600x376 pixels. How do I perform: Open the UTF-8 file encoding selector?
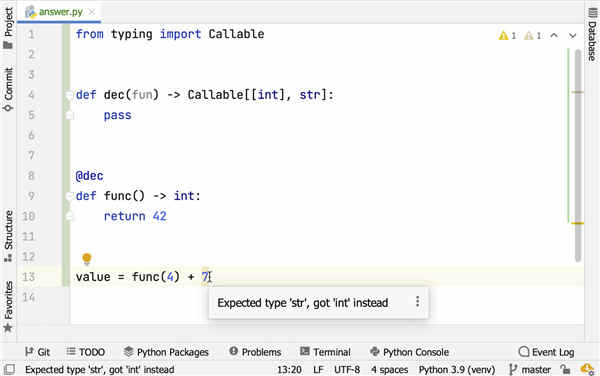click(347, 369)
